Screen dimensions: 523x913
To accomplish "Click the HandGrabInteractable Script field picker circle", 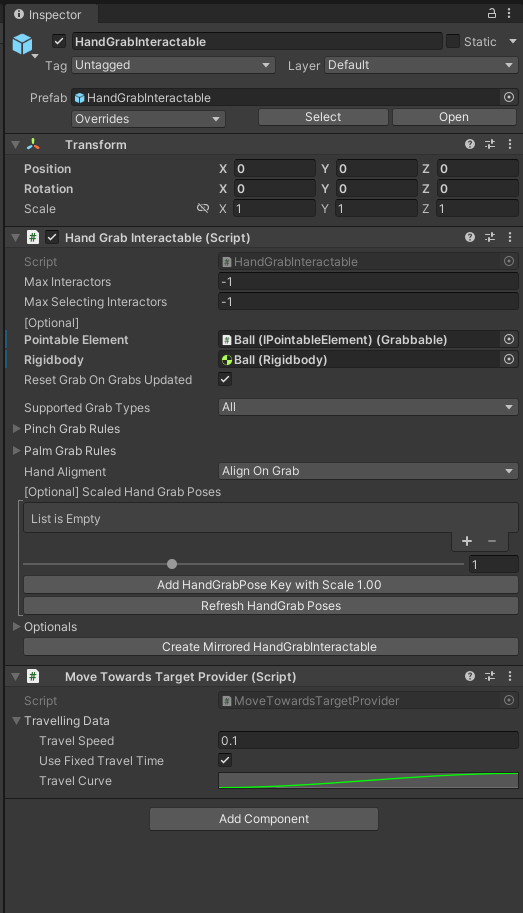I will point(509,261).
